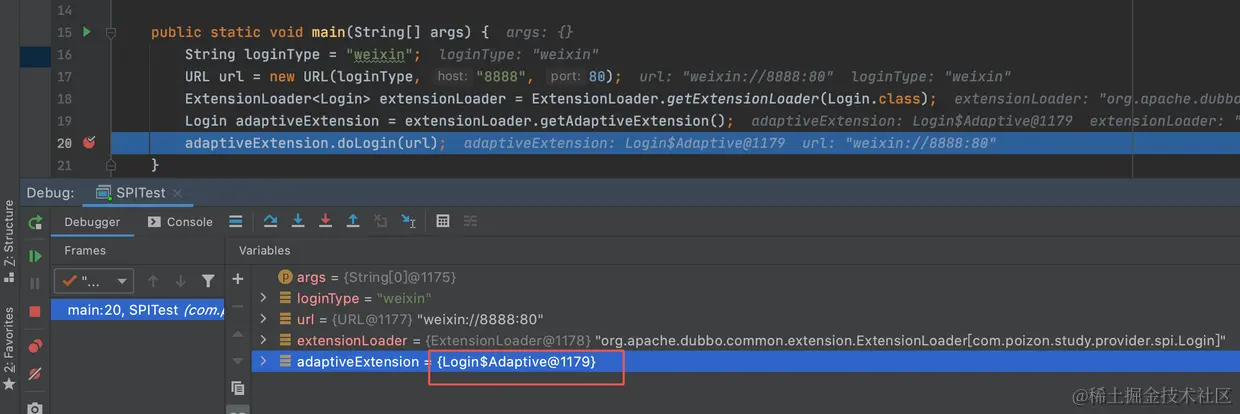Switch to the Debugger tab
1240x414 pixels.
coord(92,222)
